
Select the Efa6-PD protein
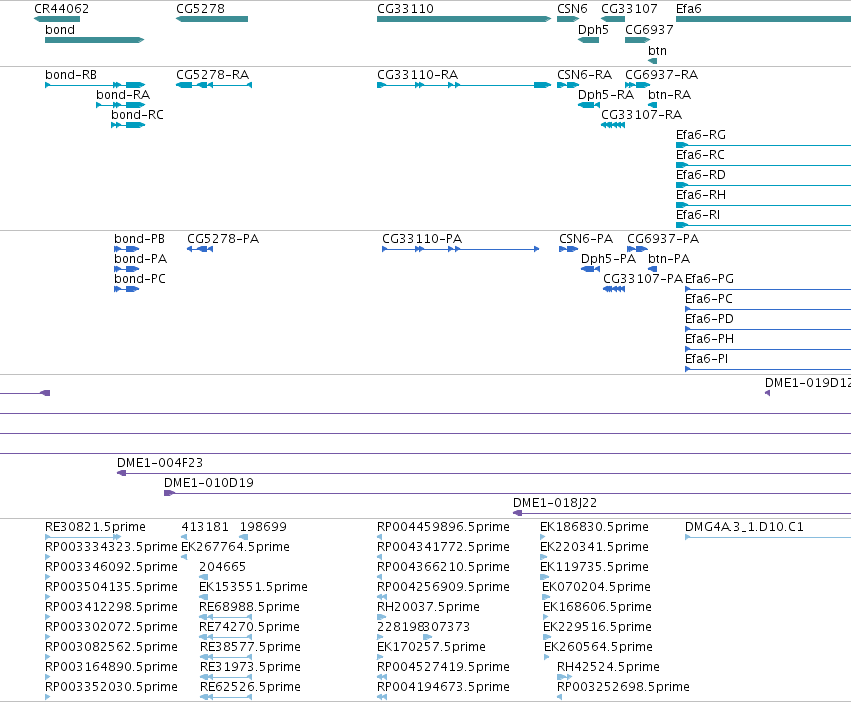768,329
